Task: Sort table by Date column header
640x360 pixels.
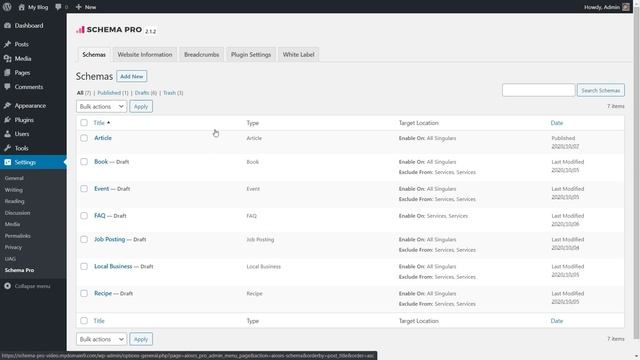Action: click(x=557, y=122)
